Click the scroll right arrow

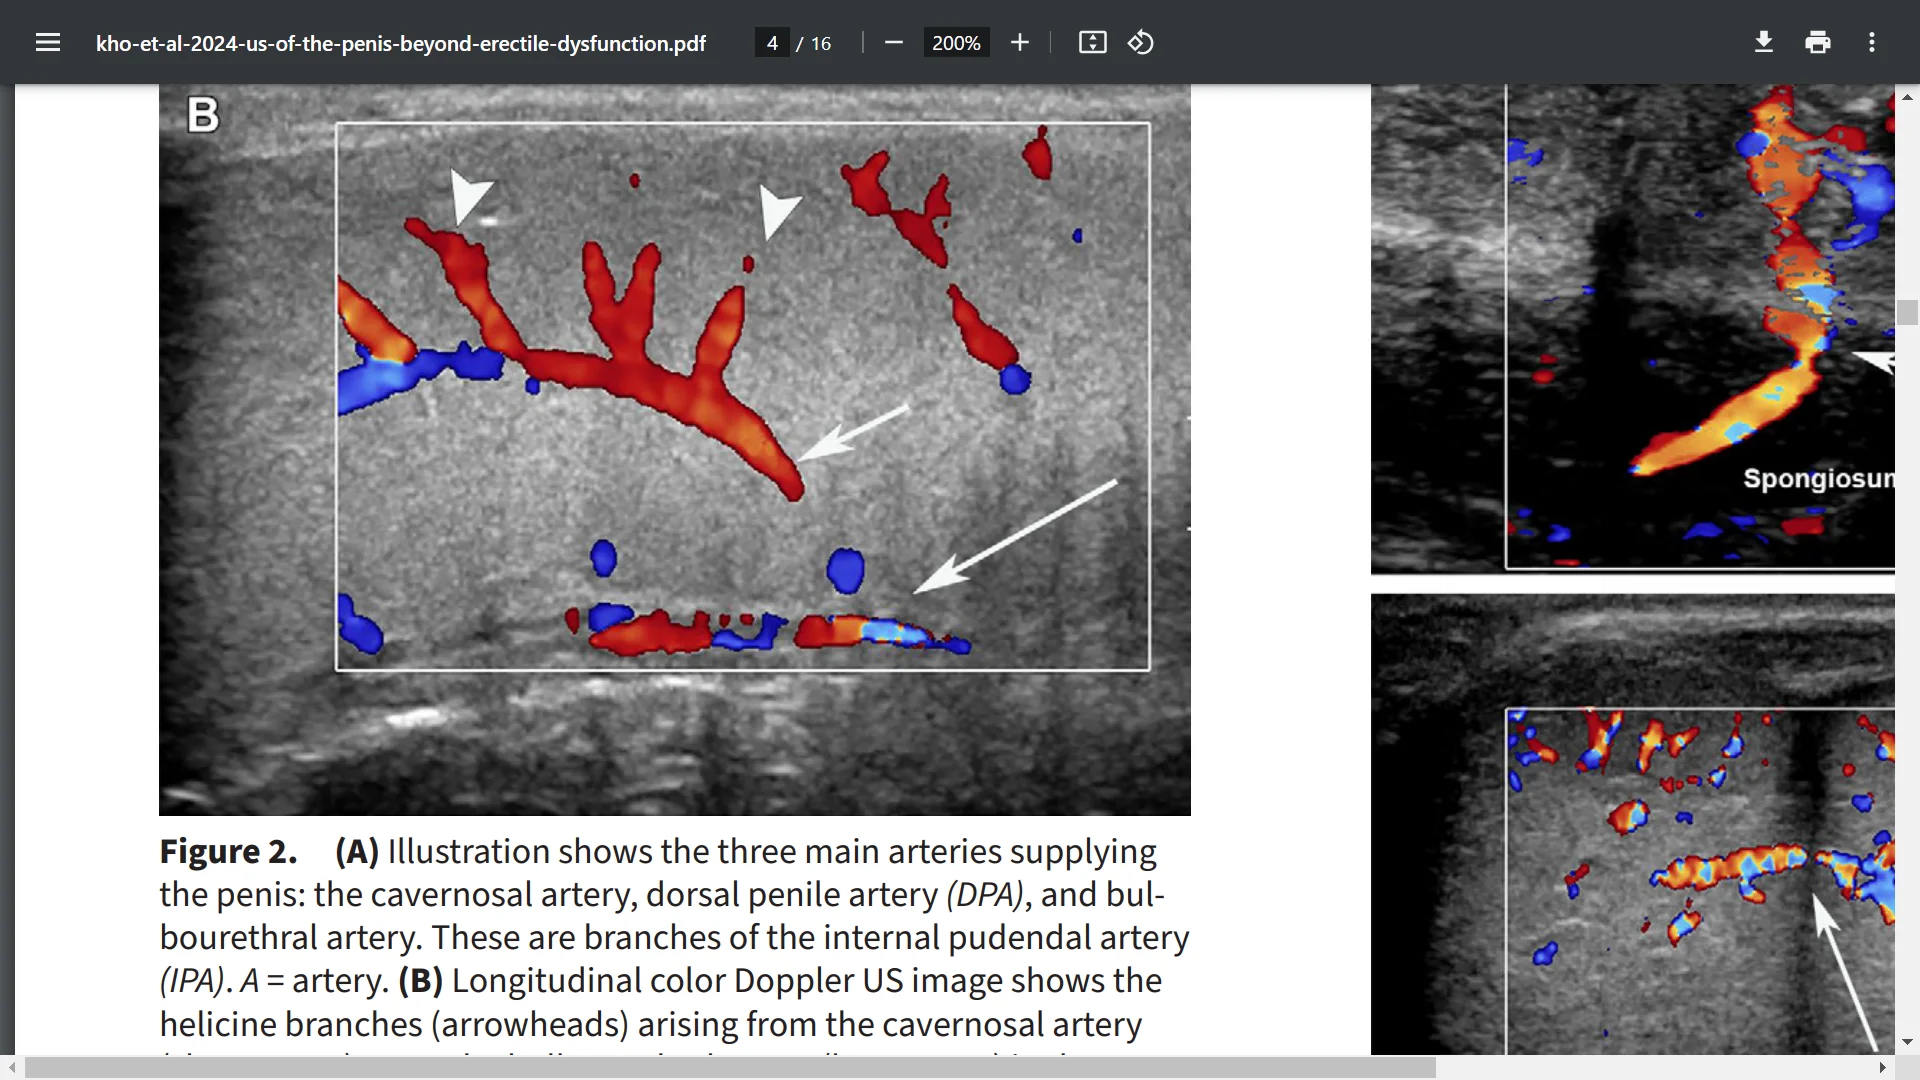pos(1883,1068)
